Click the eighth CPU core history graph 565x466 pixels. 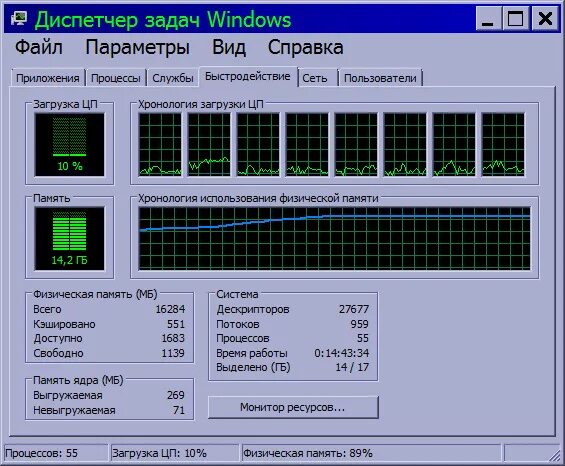point(503,145)
